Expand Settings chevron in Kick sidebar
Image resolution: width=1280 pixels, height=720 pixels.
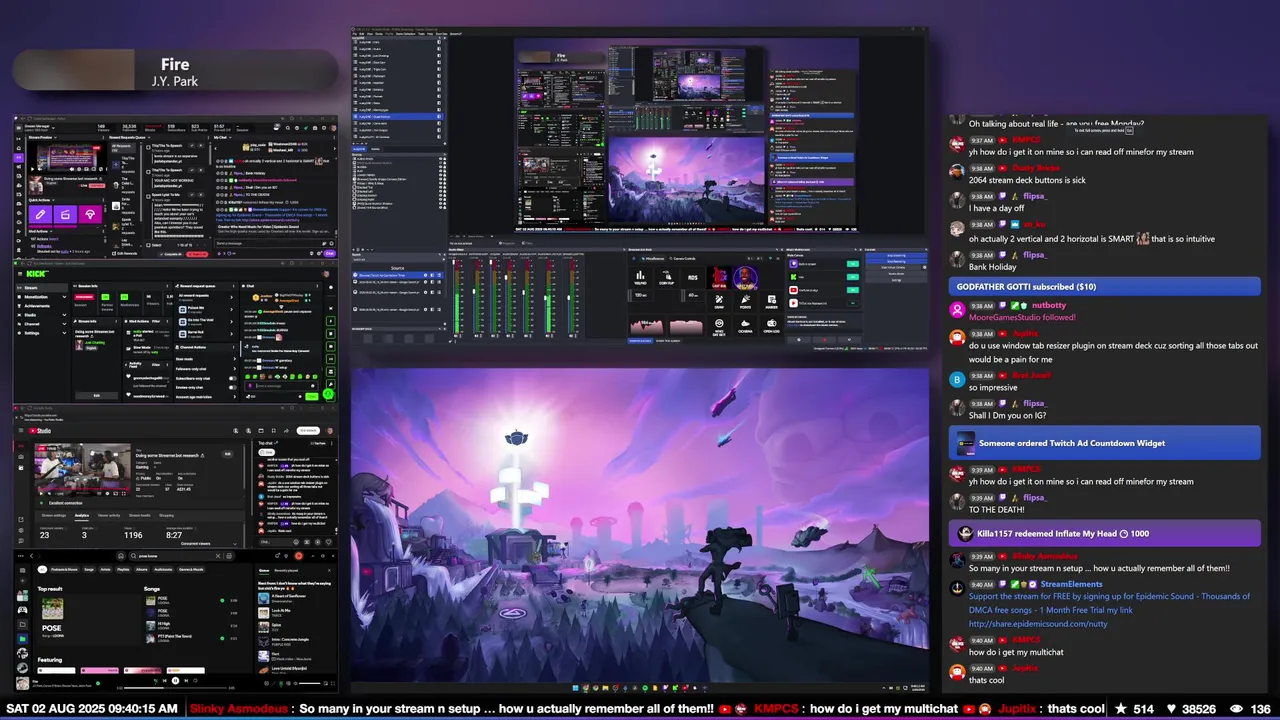pyautogui.click(x=64, y=333)
